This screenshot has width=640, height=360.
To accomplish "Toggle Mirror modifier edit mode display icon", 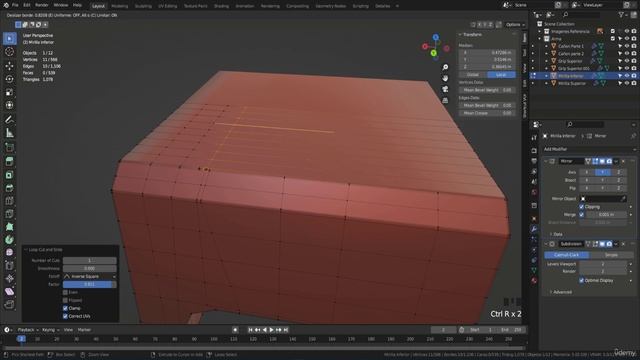I will point(595,161).
